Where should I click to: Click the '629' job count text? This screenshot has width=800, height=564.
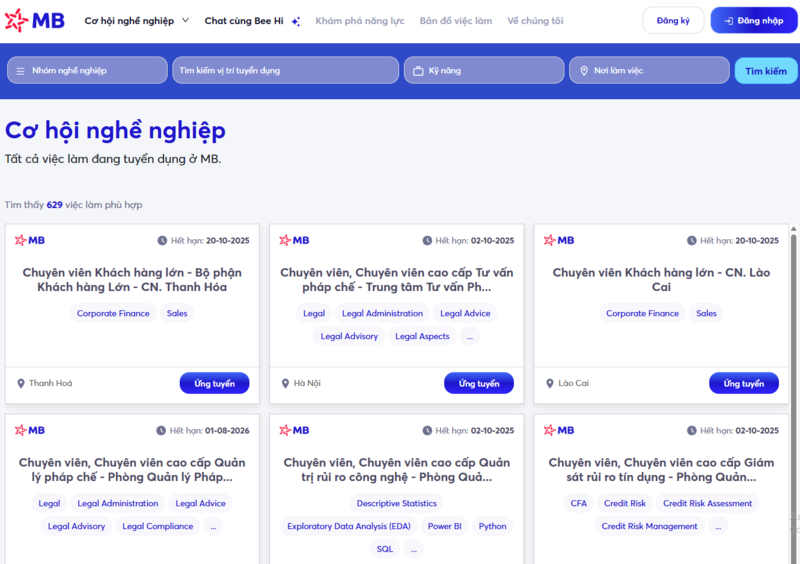click(x=55, y=205)
